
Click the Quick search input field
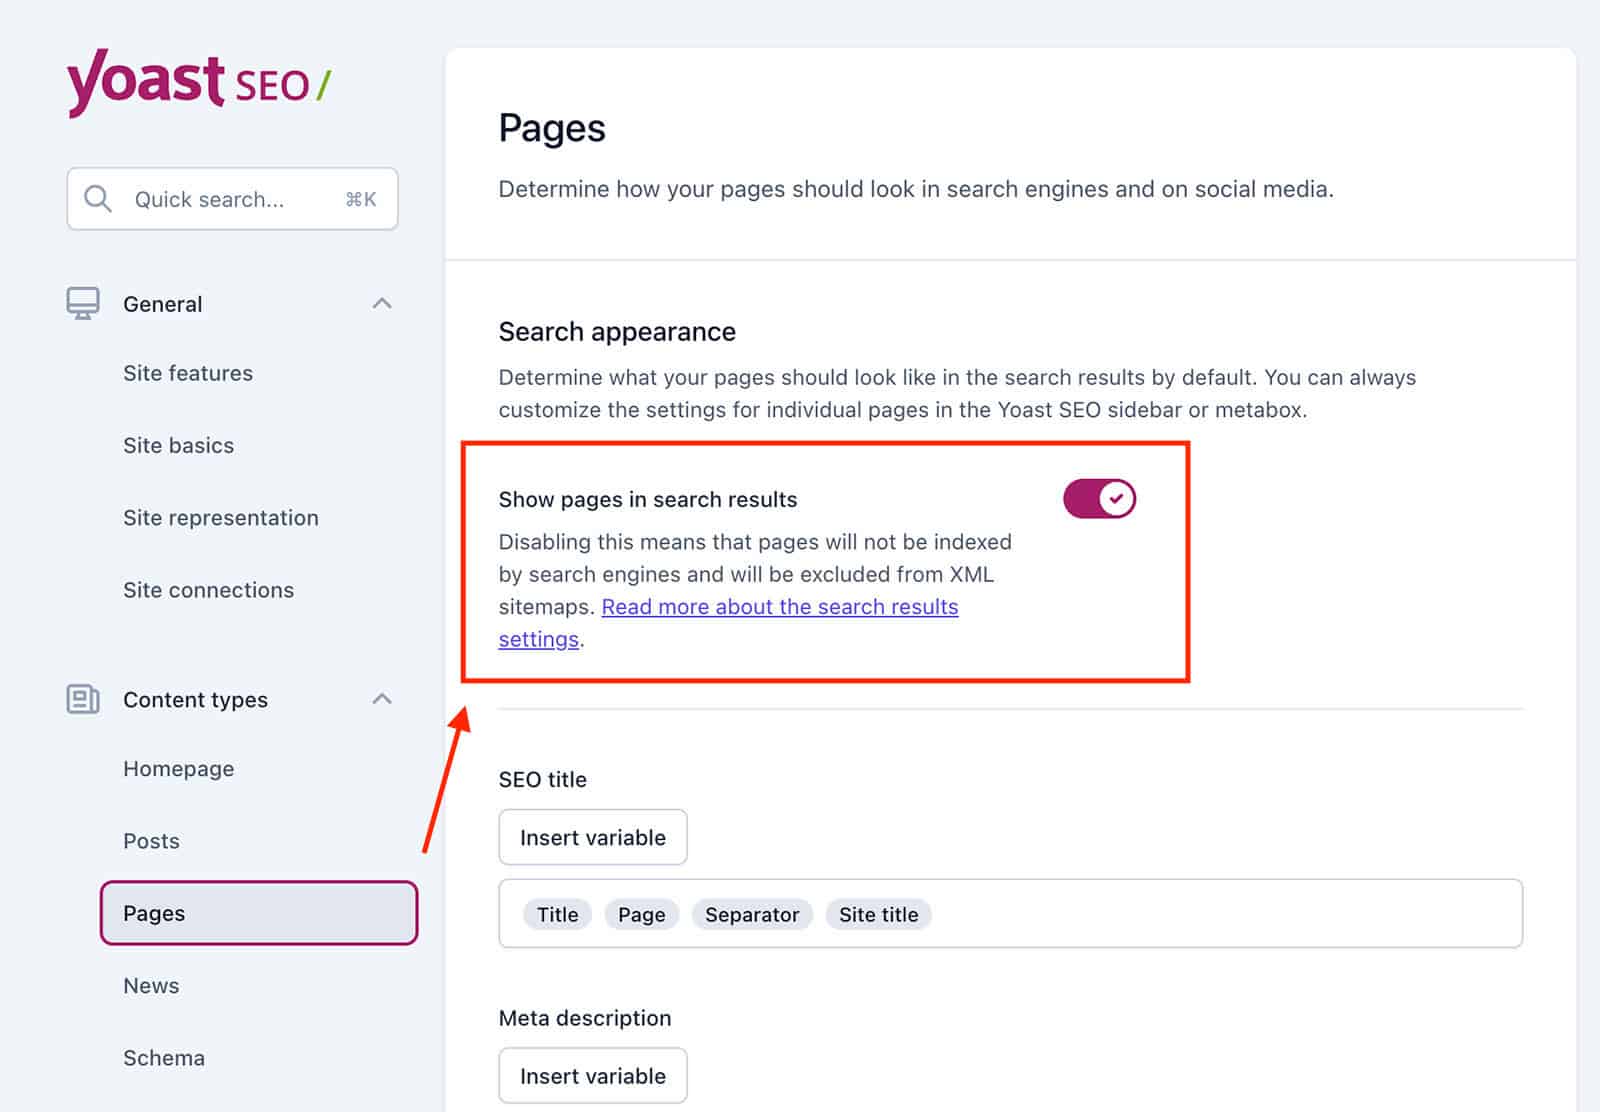coord(230,198)
